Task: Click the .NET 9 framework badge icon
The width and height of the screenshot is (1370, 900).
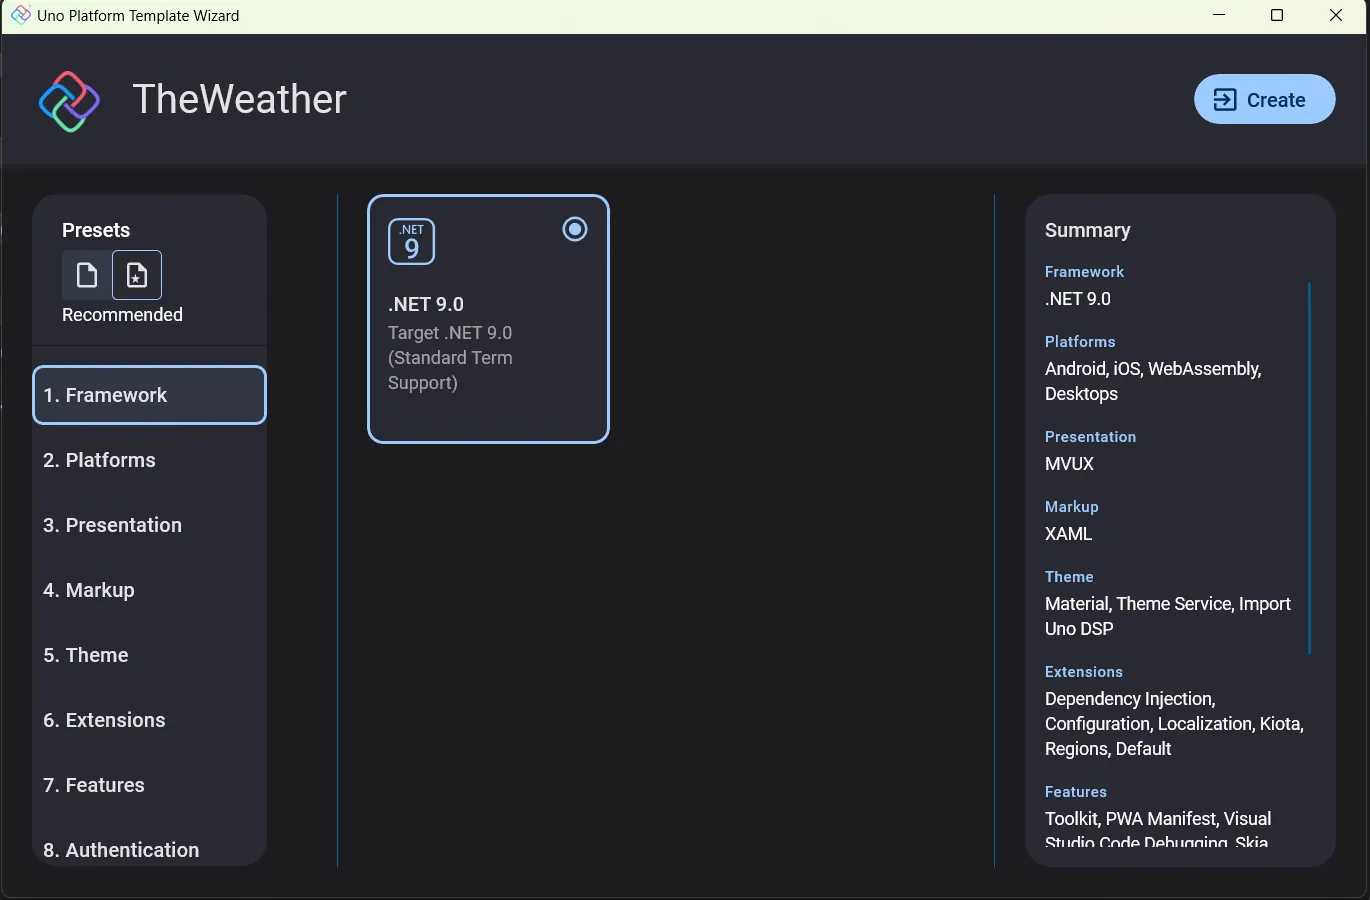Action: [411, 241]
